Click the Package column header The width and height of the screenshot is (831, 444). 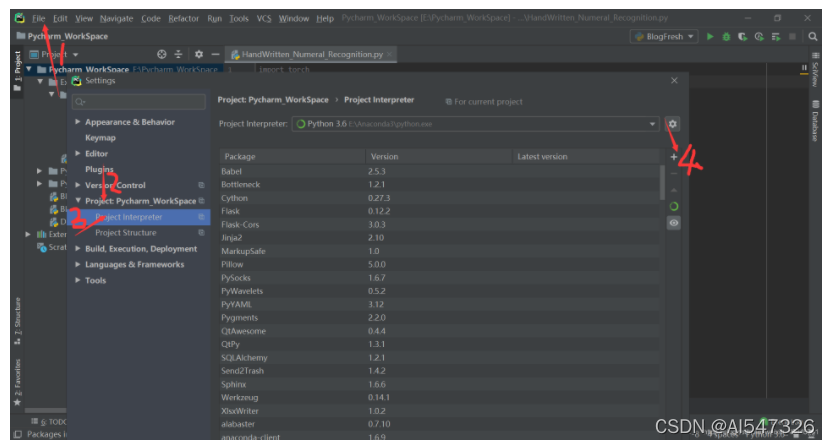292,157
